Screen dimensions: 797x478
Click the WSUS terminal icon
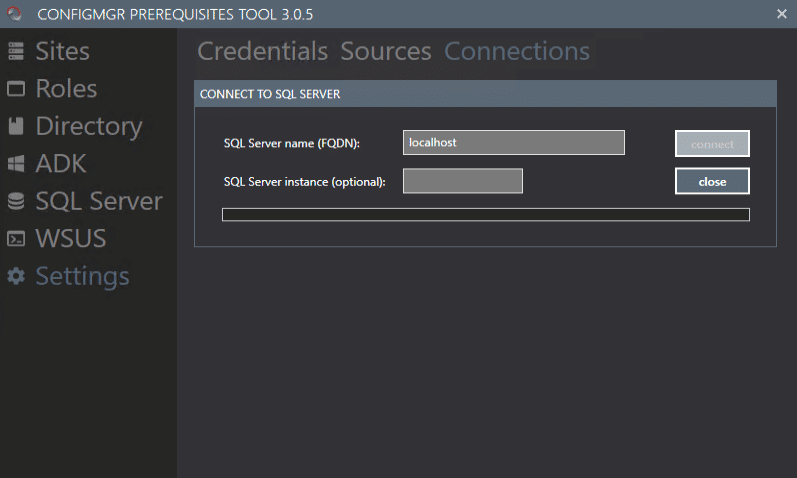[16, 239]
